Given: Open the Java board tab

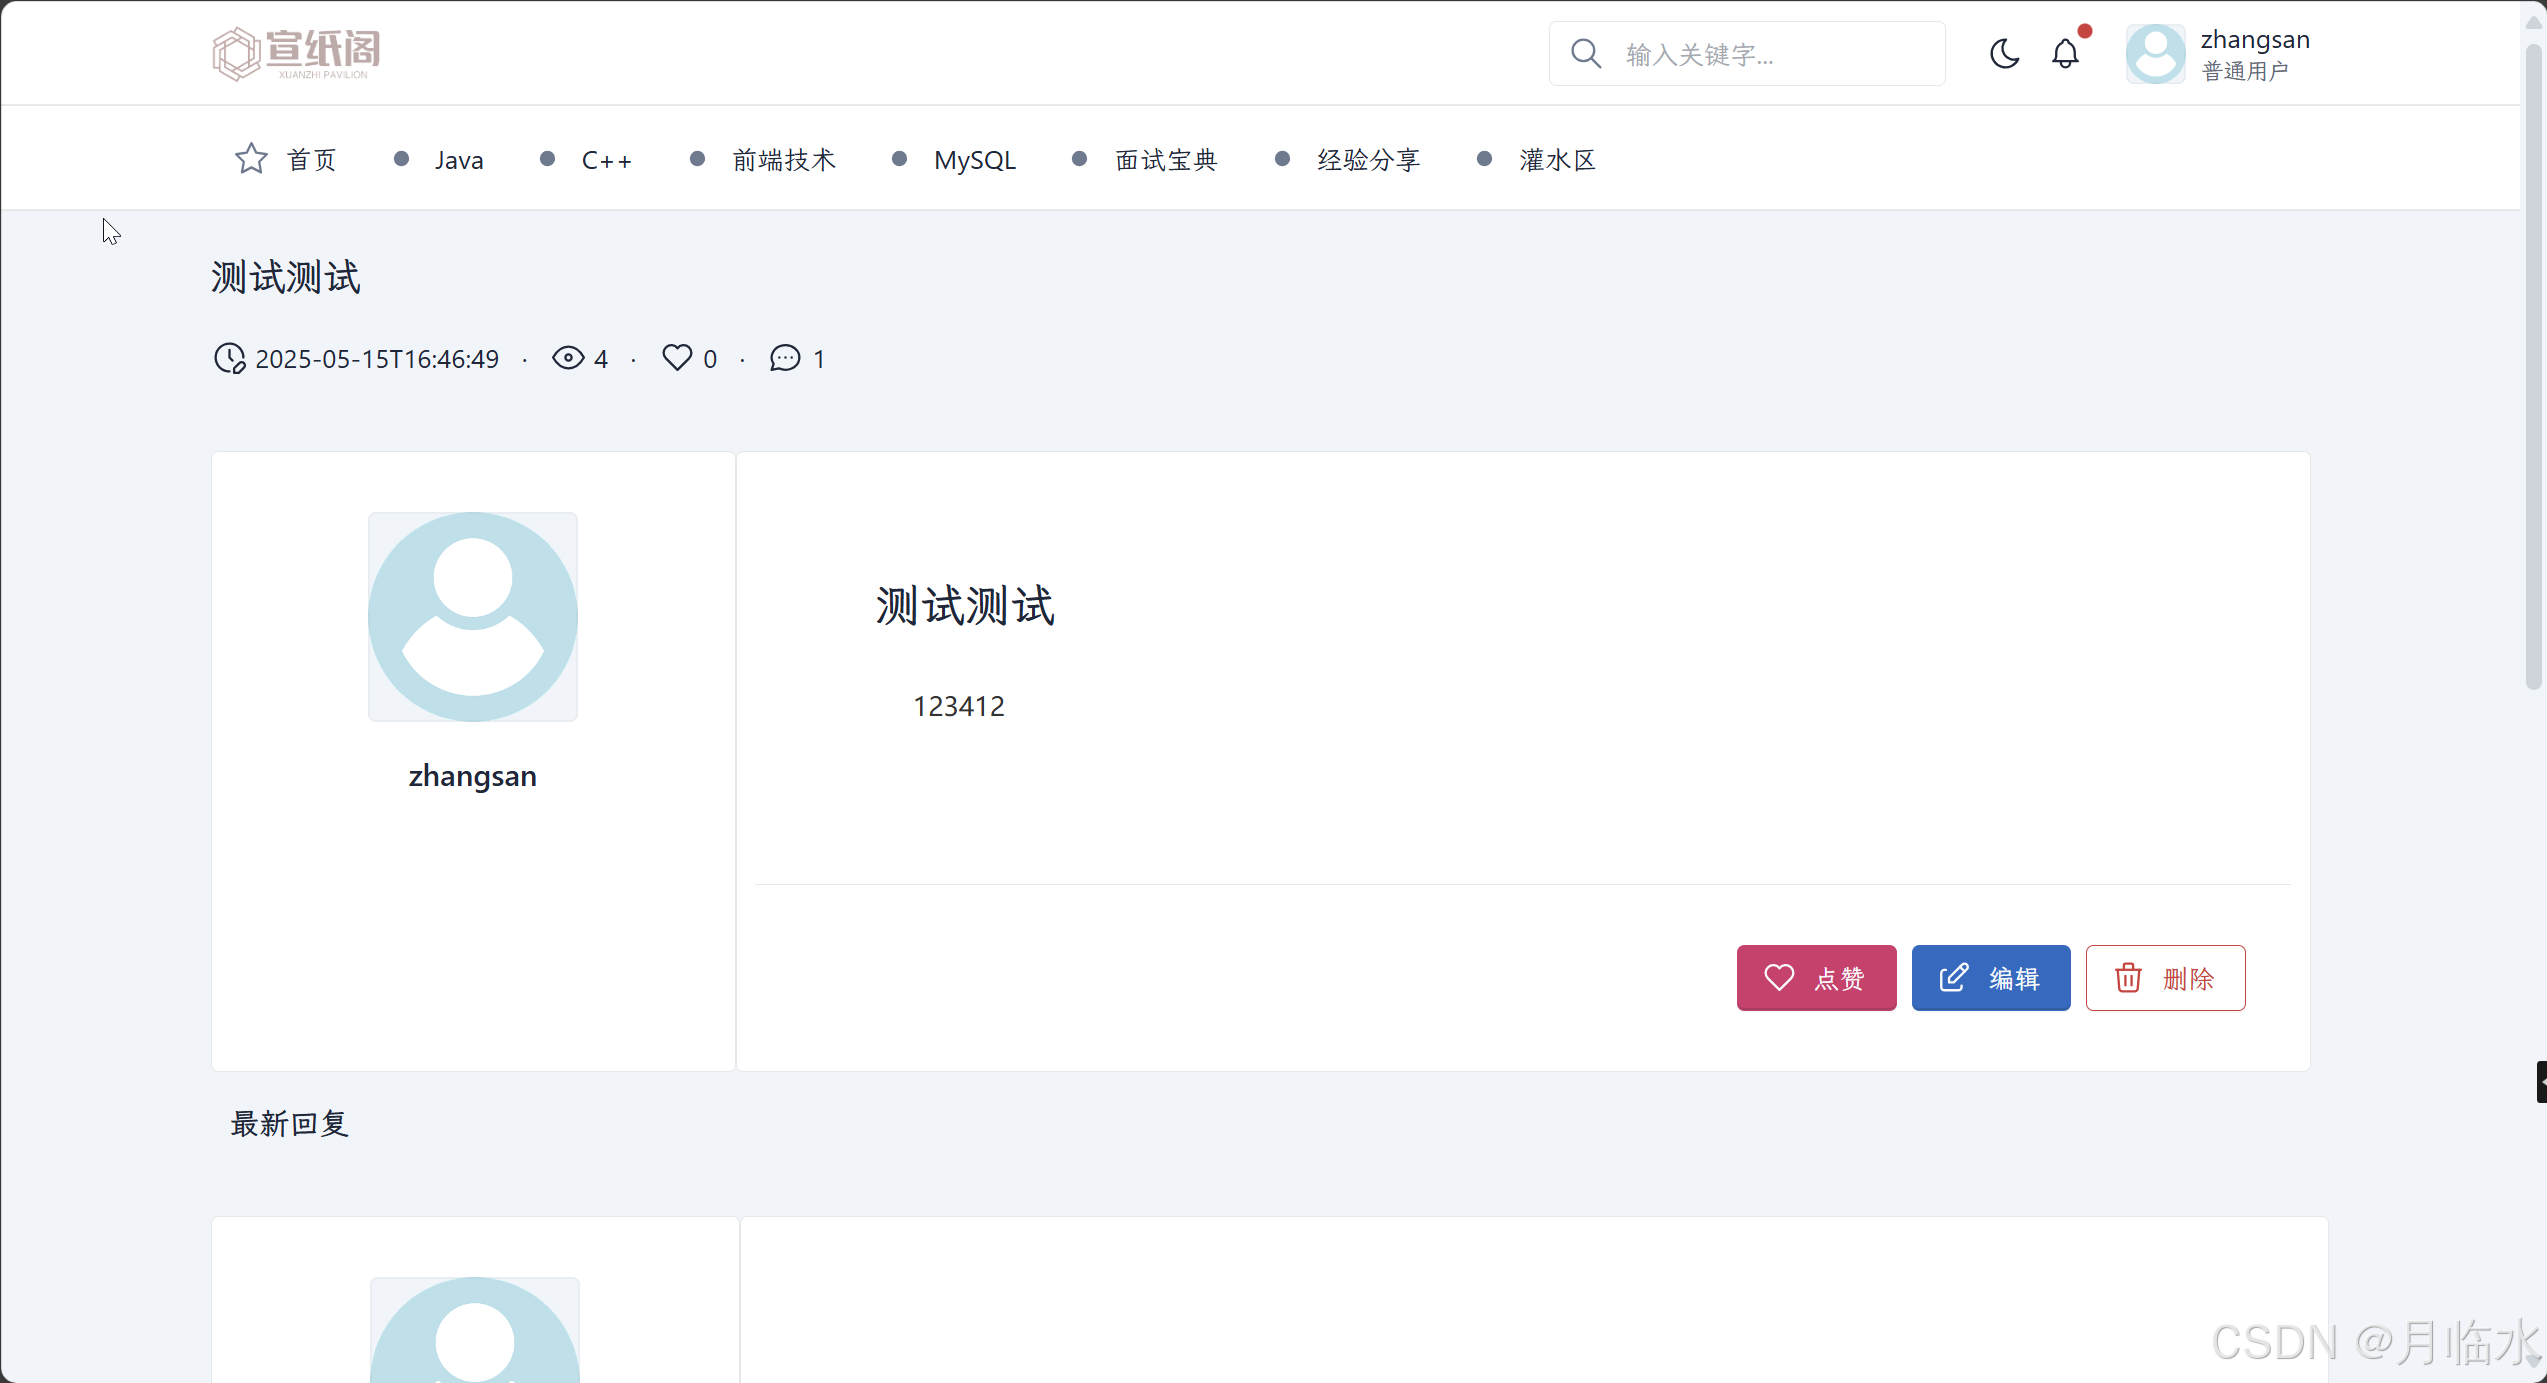Looking at the screenshot, I should pyautogui.click(x=458, y=160).
